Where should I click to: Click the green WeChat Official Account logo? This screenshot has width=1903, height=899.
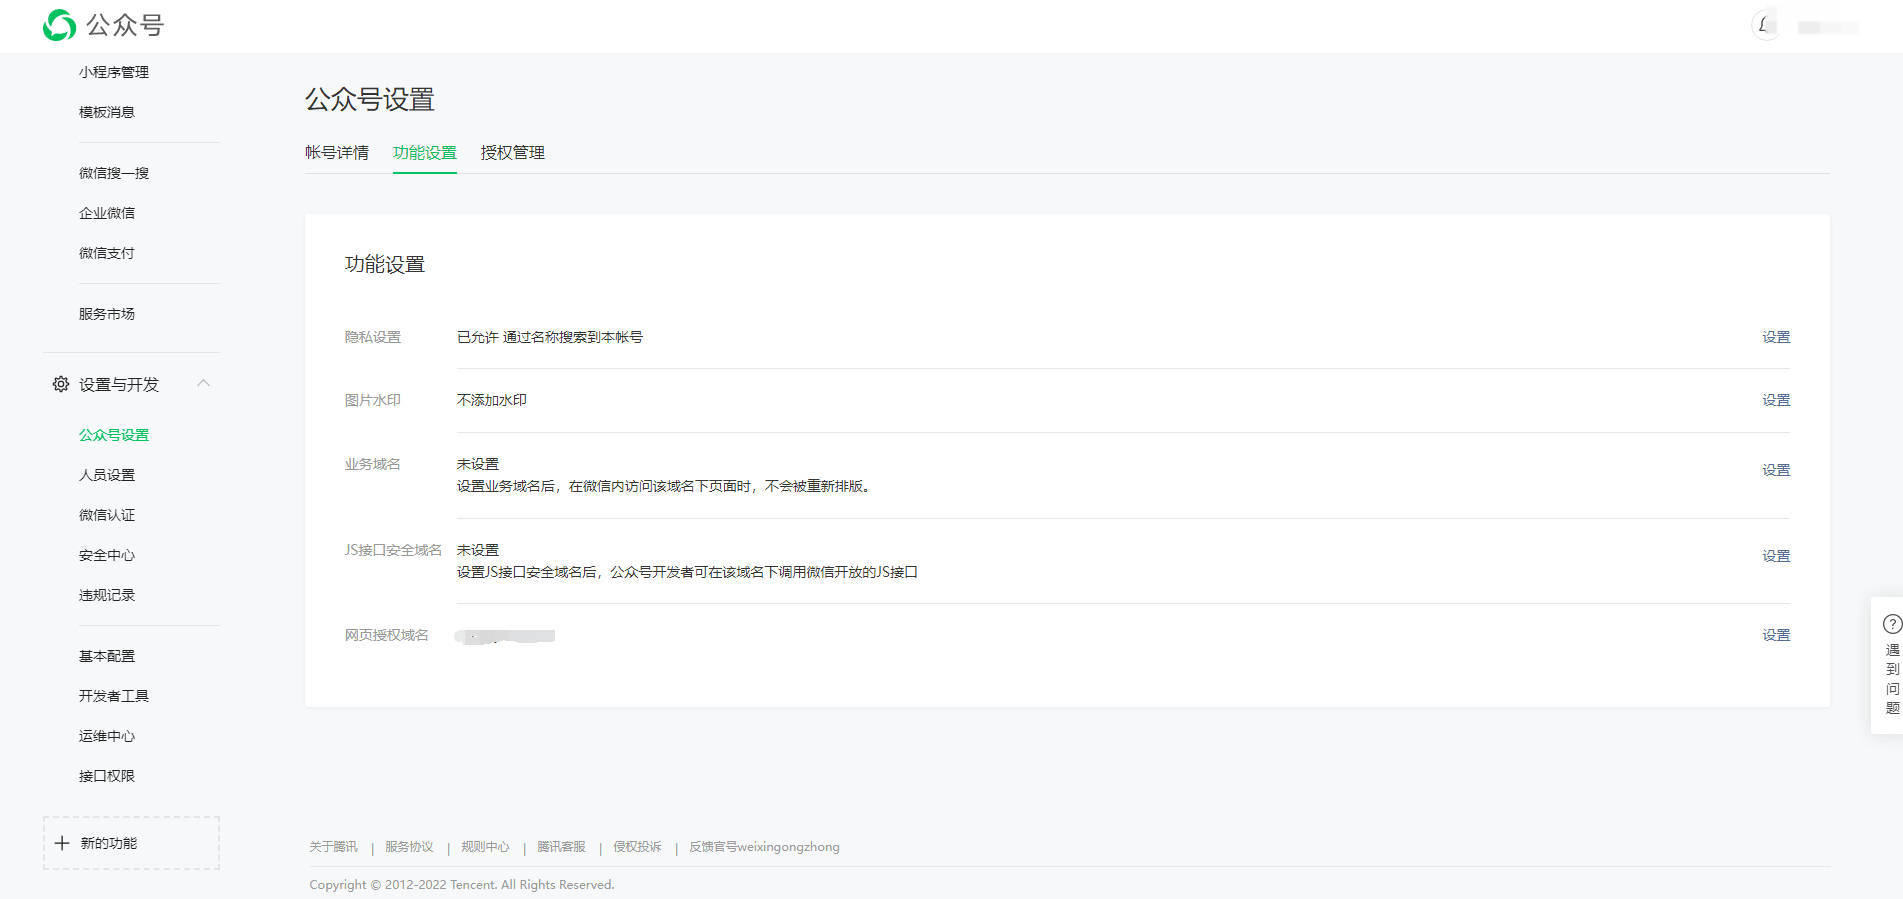point(60,25)
